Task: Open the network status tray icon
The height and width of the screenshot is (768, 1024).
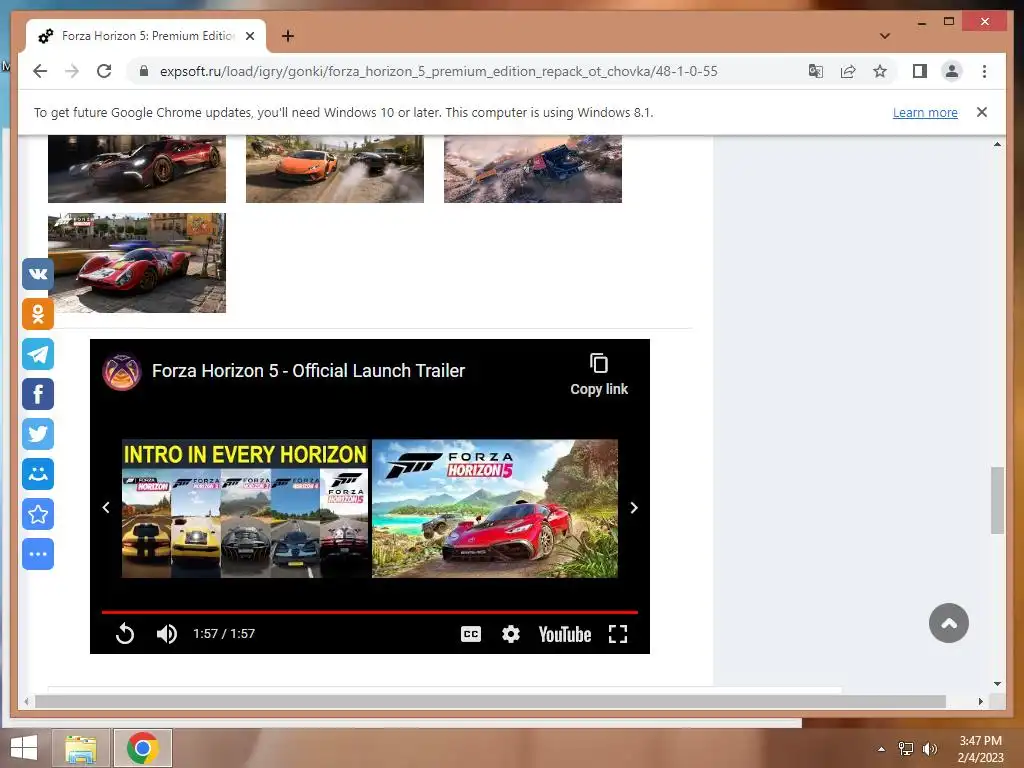Action: (x=906, y=749)
